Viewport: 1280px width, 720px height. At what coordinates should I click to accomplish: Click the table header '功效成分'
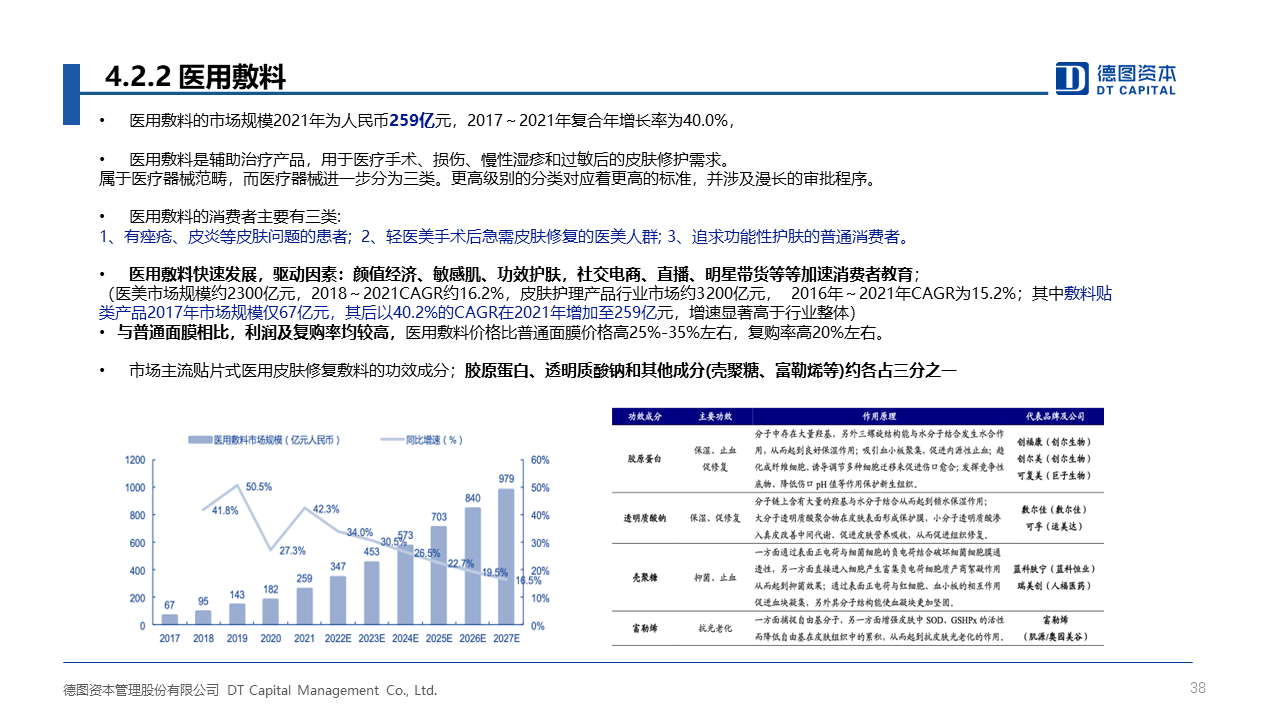pos(646,416)
